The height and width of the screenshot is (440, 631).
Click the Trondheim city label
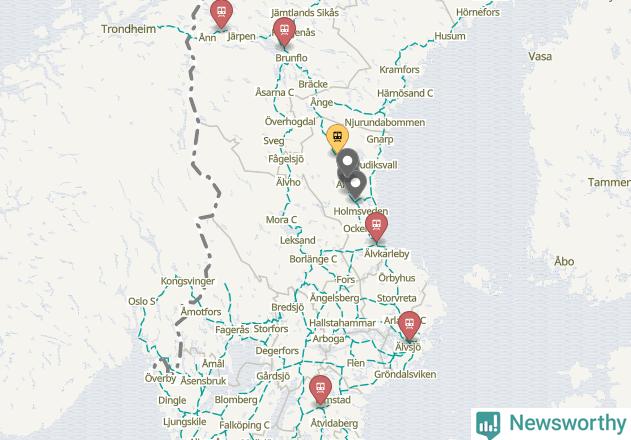[x=128, y=29]
